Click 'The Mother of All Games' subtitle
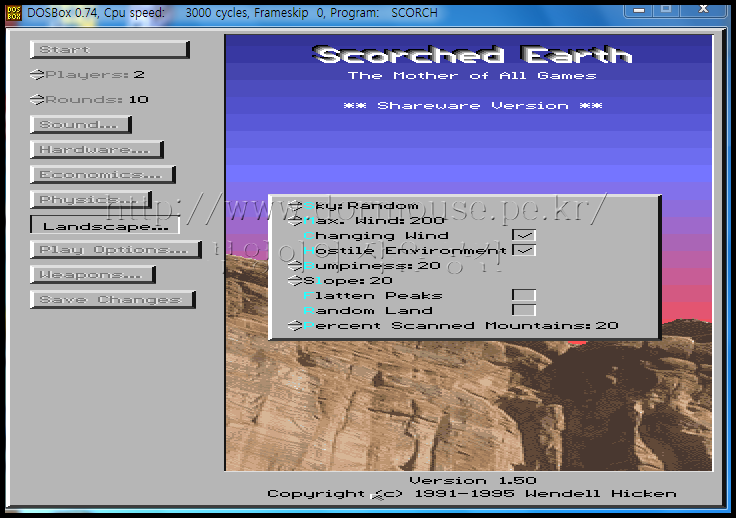The height and width of the screenshot is (518, 736). [x=472, y=76]
